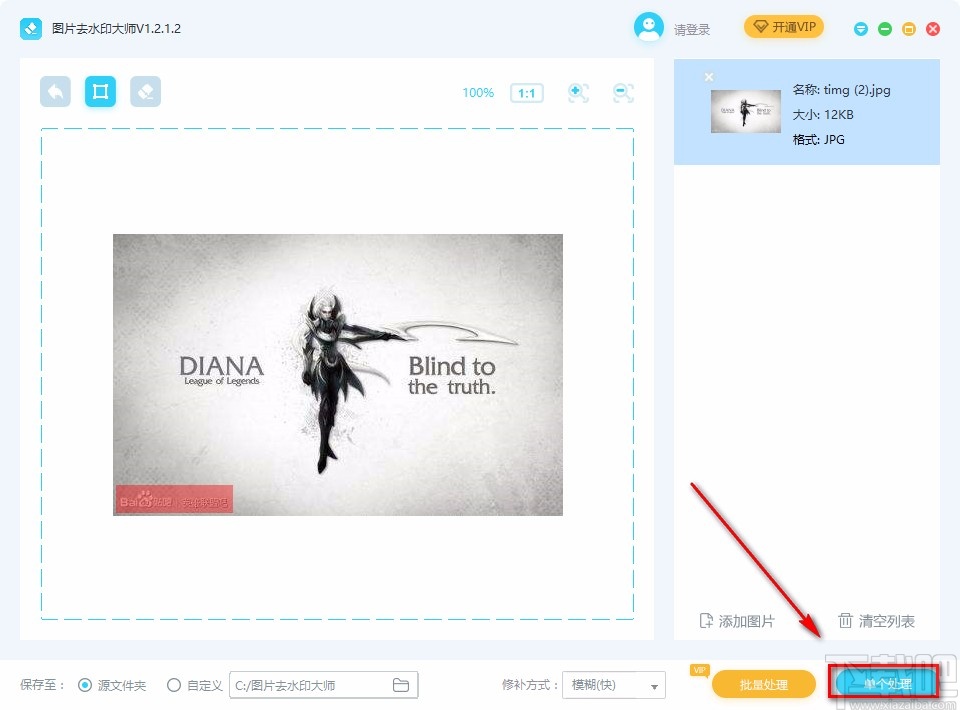Click the 100% zoom level text
Image resolution: width=960 pixels, height=710 pixels.
[x=478, y=93]
